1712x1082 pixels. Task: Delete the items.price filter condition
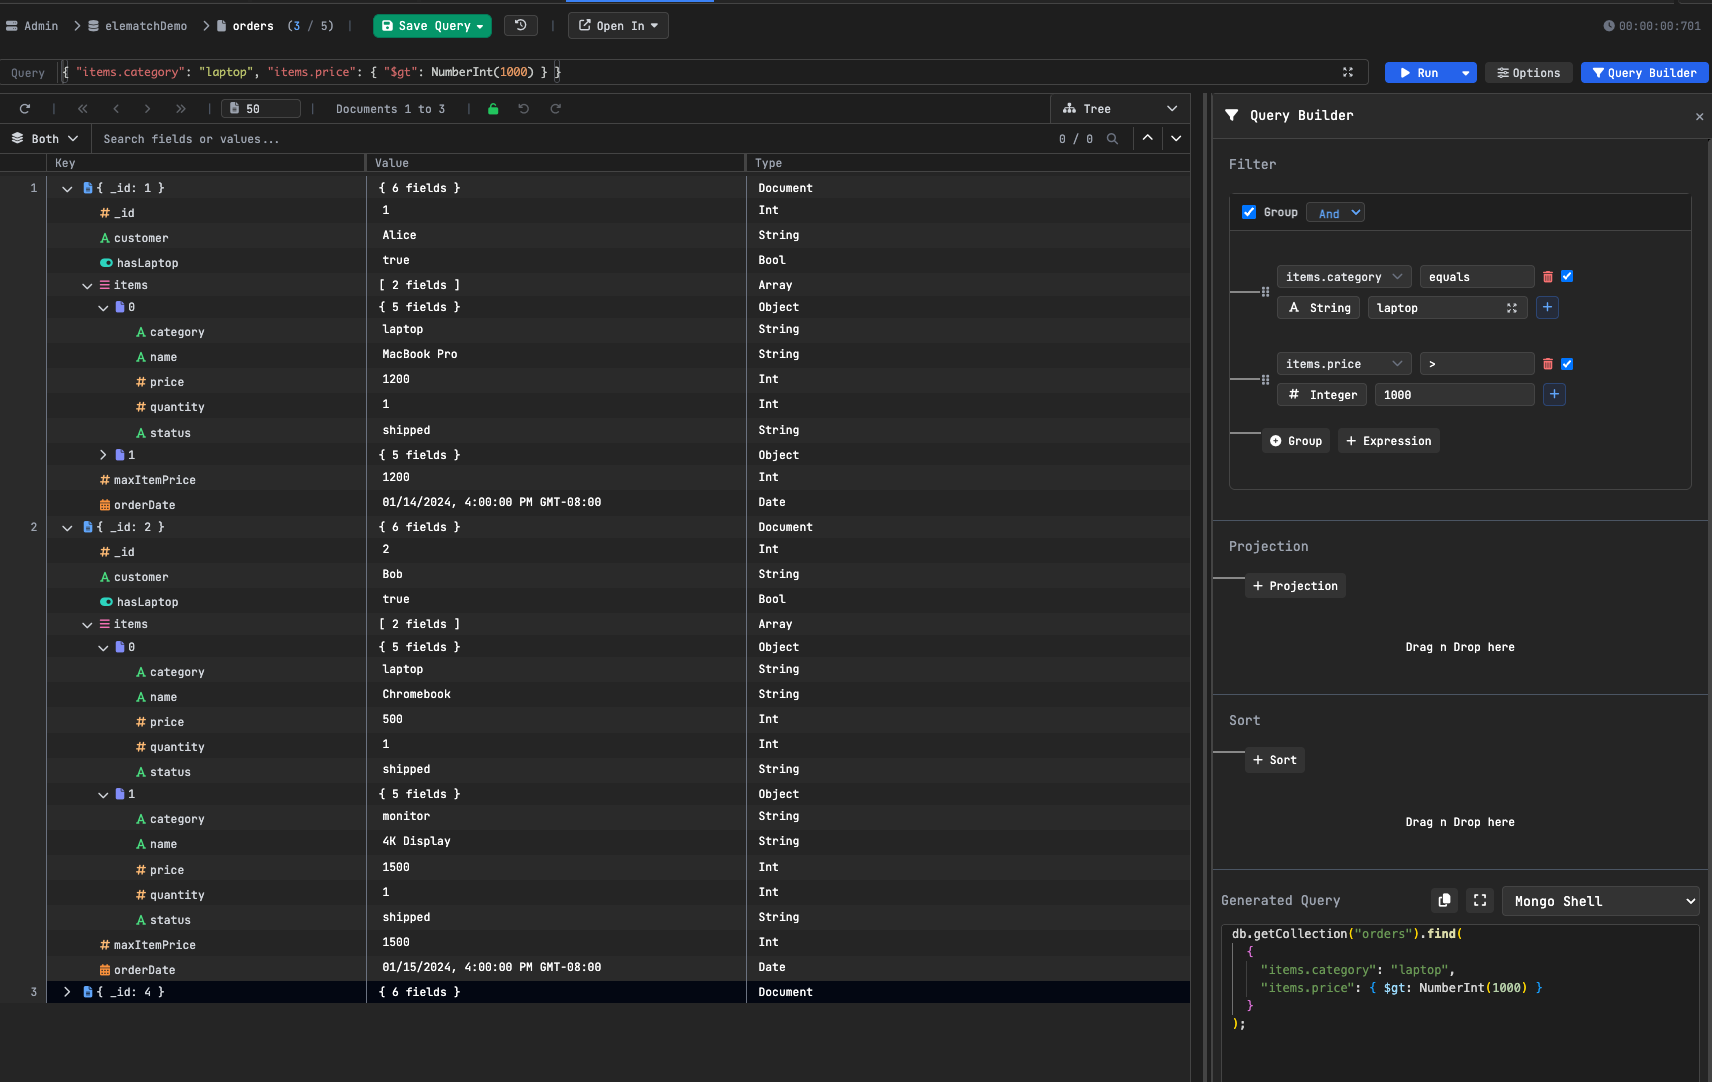pyautogui.click(x=1548, y=364)
